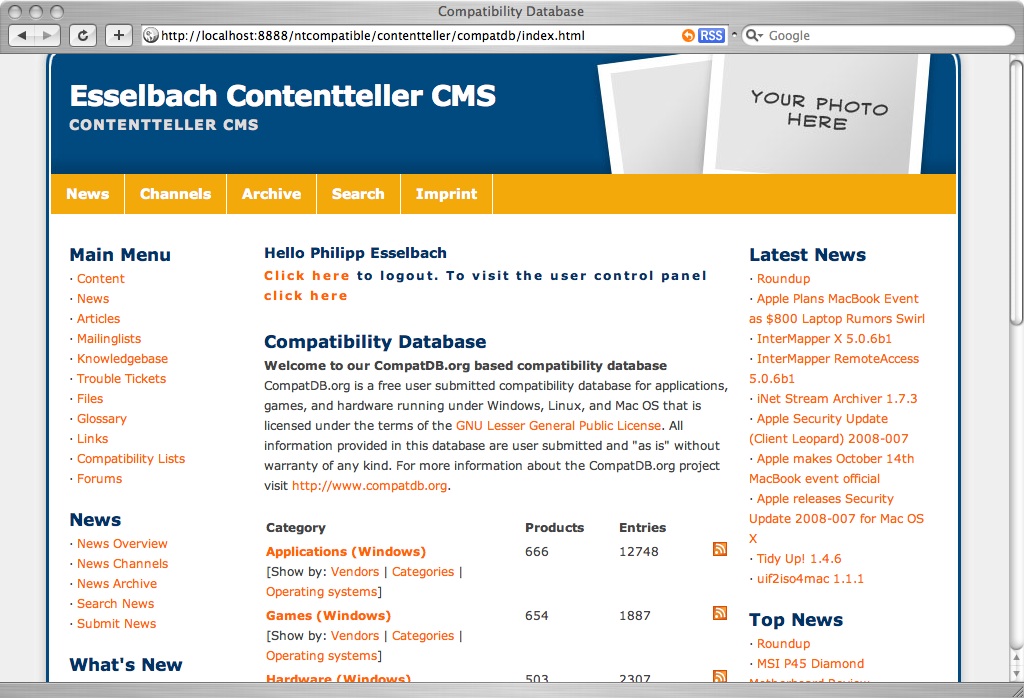
Task: Click here to logout
Action: point(307,276)
